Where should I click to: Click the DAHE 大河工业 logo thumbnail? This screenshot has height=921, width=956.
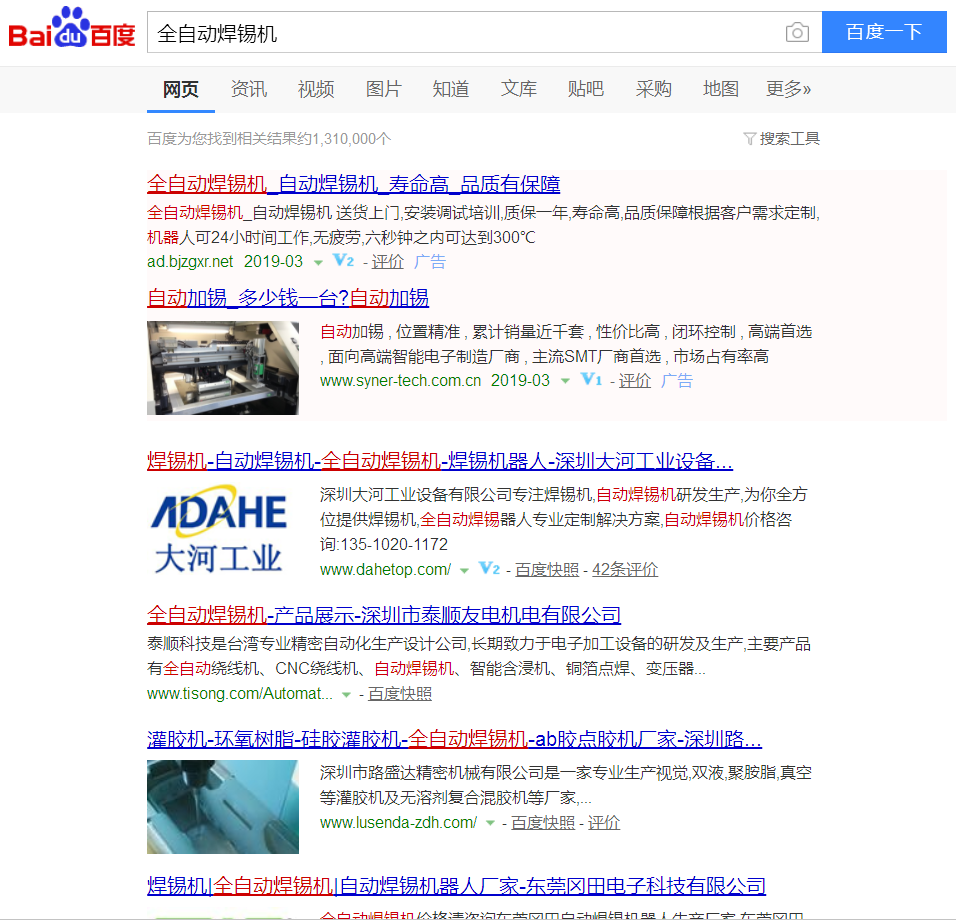(223, 530)
